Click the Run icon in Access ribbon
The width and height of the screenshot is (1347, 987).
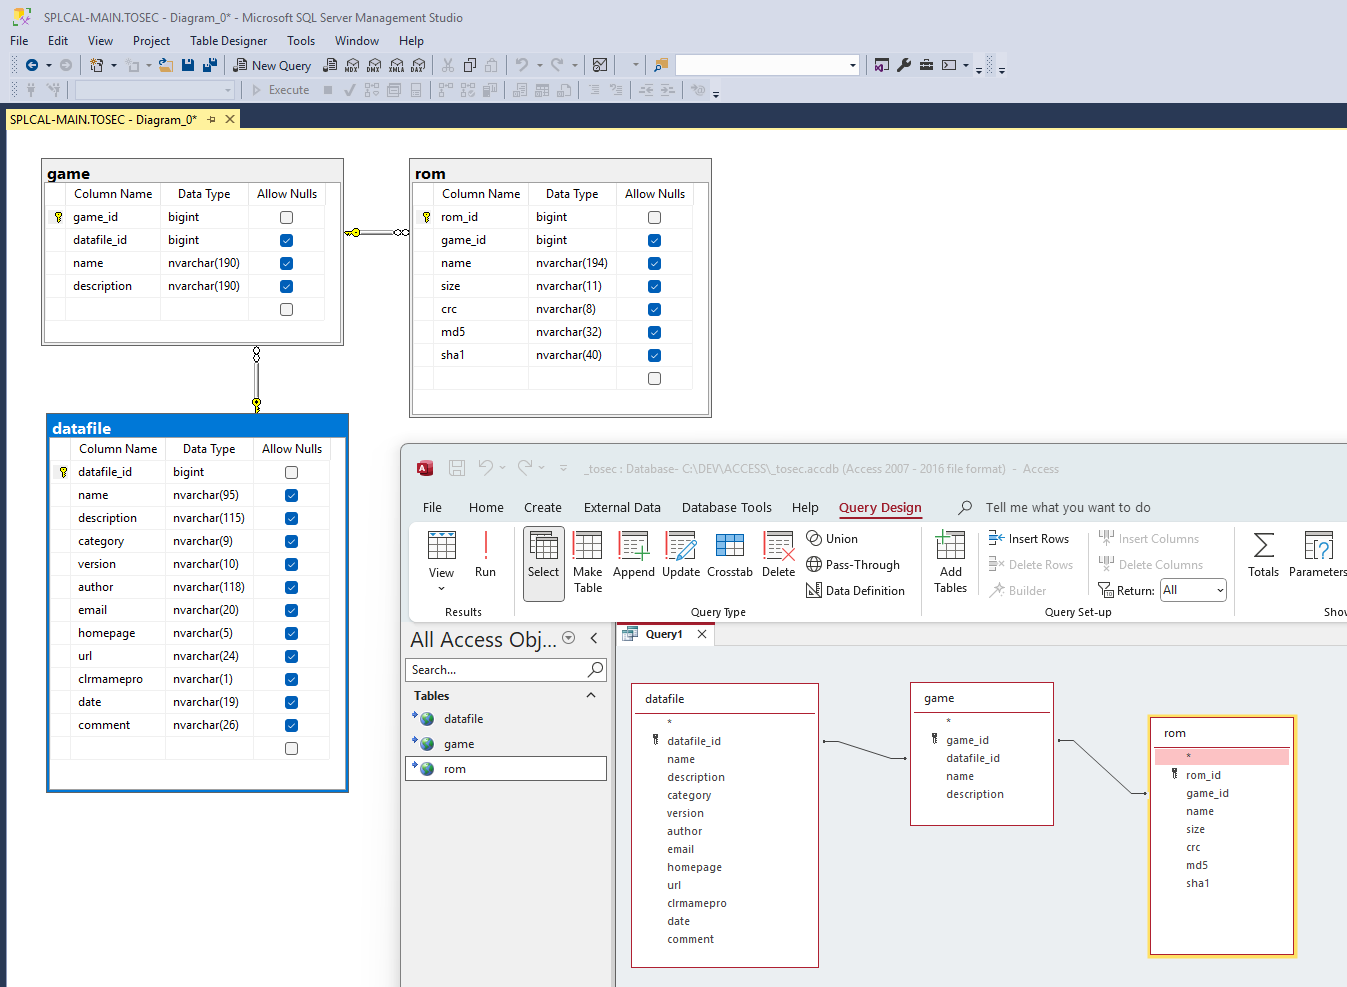(485, 555)
